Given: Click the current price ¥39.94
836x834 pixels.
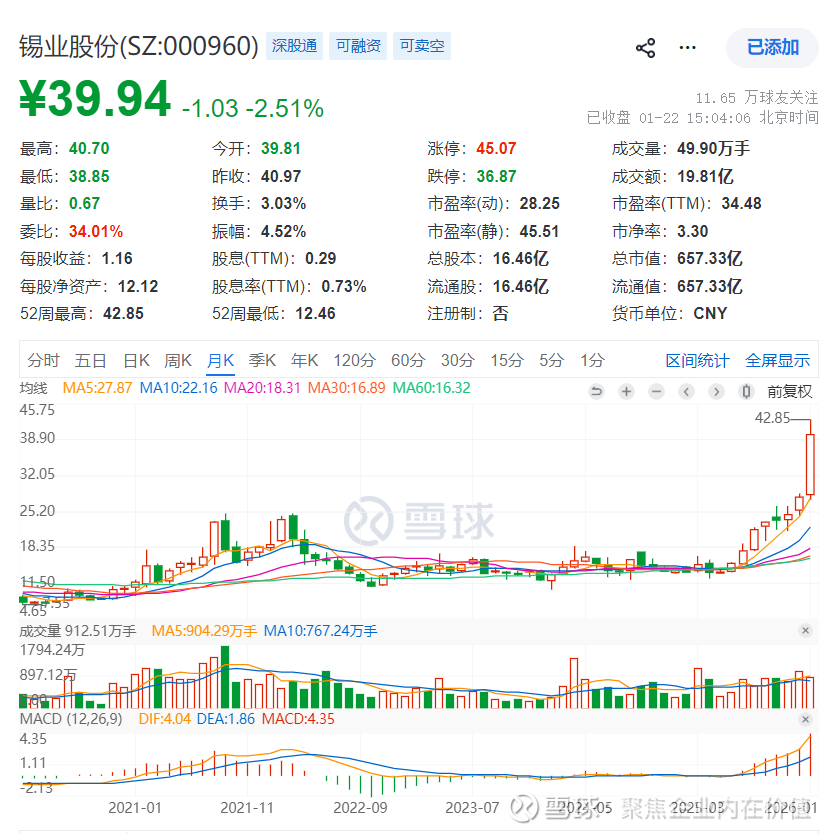Looking at the screenshot, I should [95, 99].
